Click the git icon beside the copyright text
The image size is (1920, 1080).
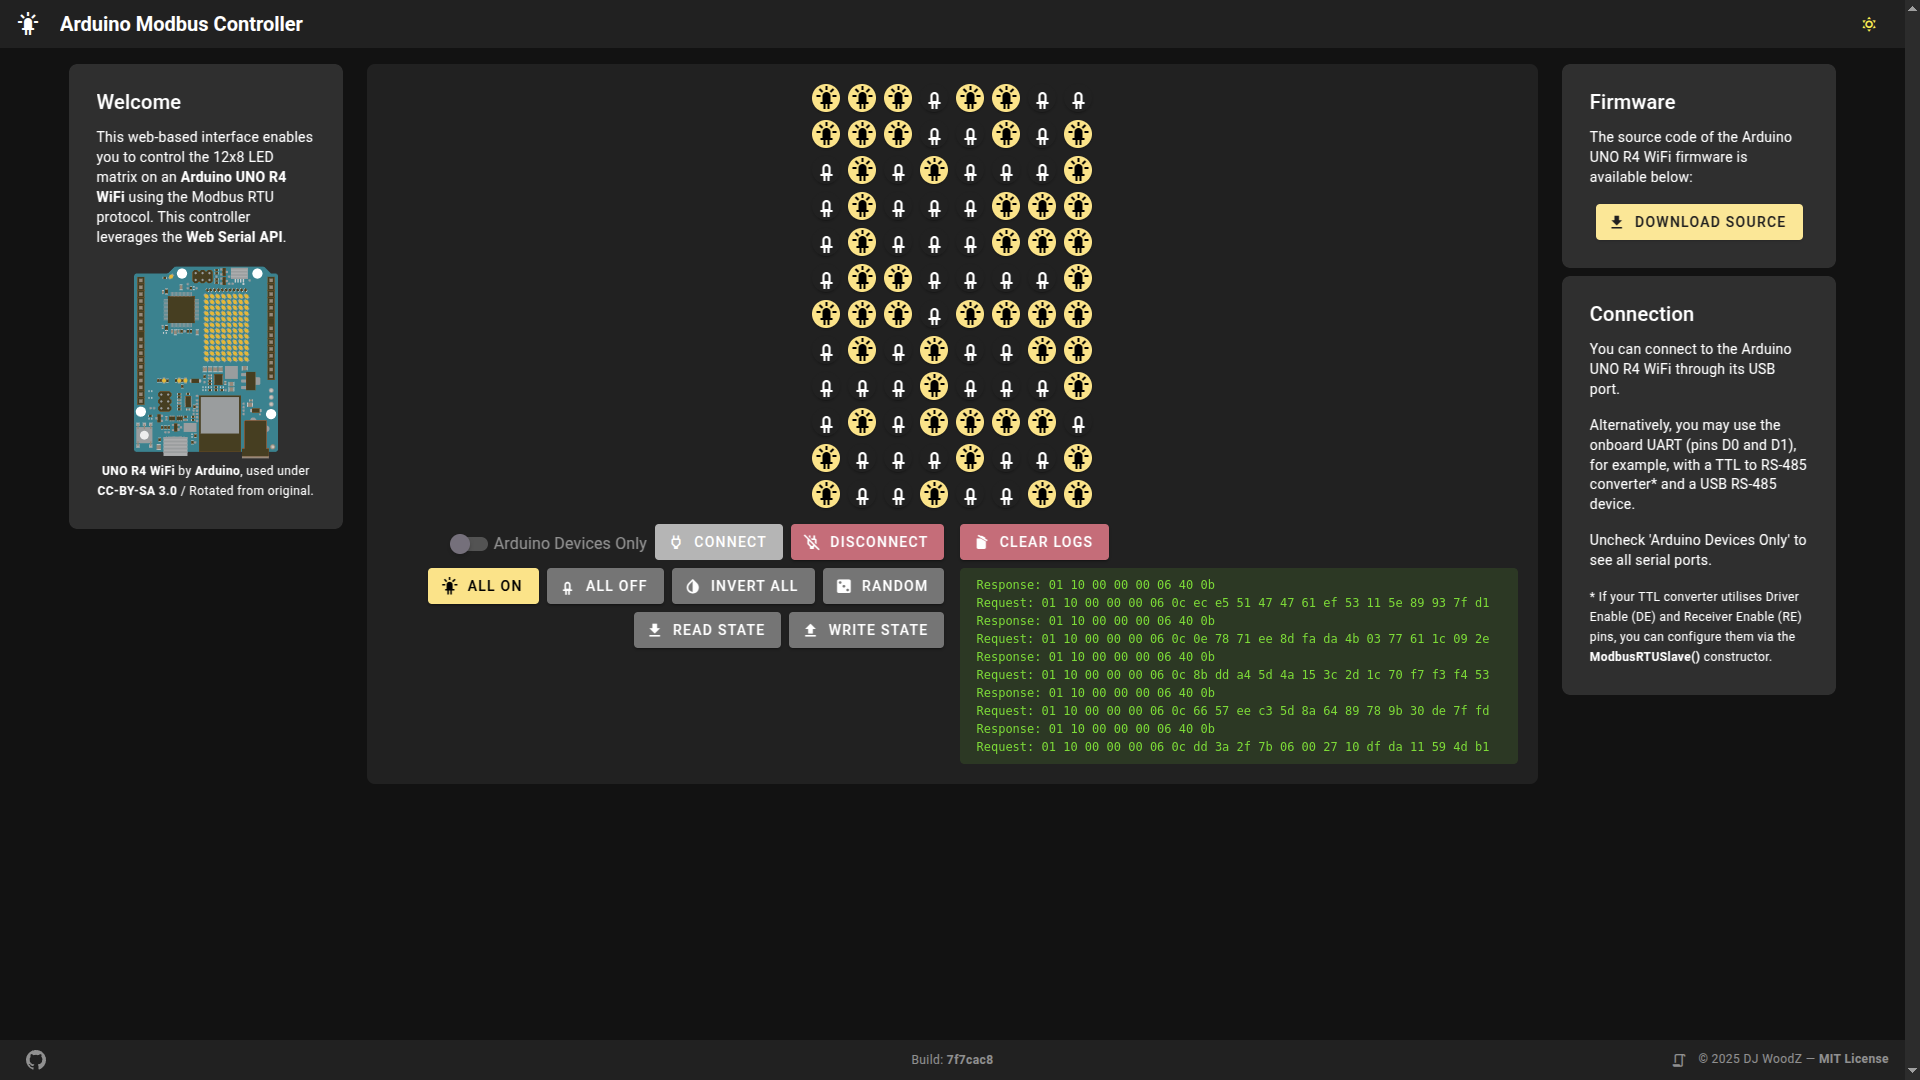tap(1678, 1058)
